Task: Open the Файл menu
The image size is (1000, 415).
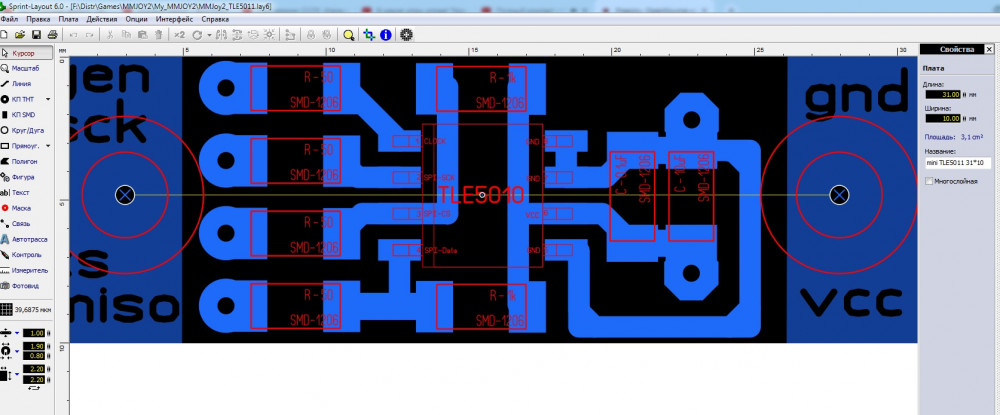Action: (9, 19)
